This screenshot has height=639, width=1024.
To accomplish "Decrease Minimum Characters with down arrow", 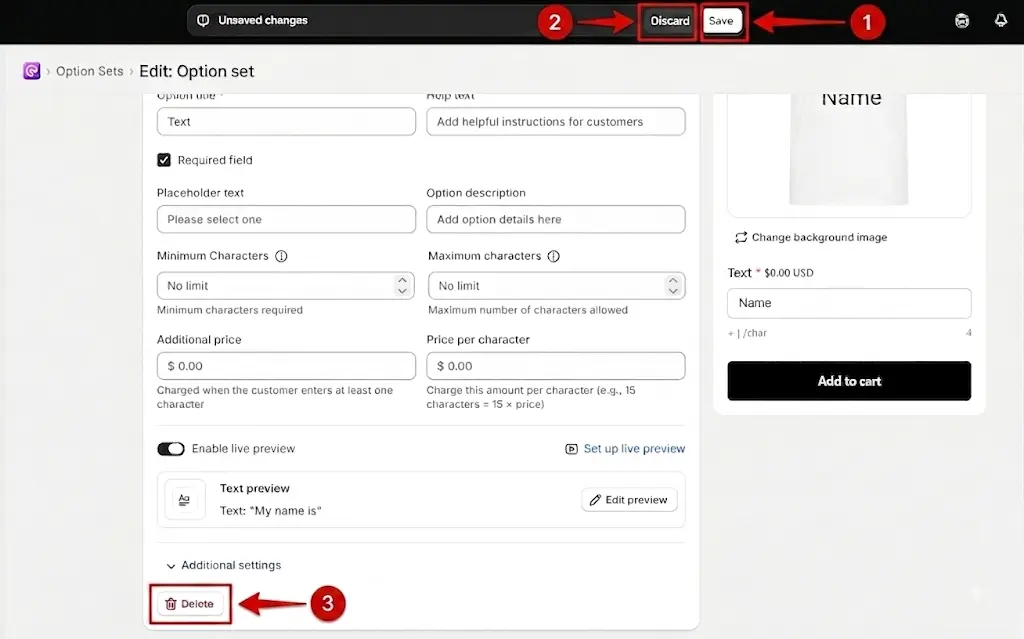I will coord(402,291).
